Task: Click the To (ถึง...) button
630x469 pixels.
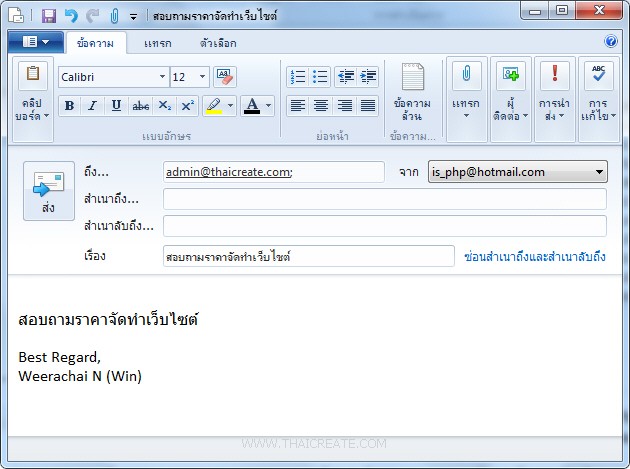Action: tap(96, 172)
